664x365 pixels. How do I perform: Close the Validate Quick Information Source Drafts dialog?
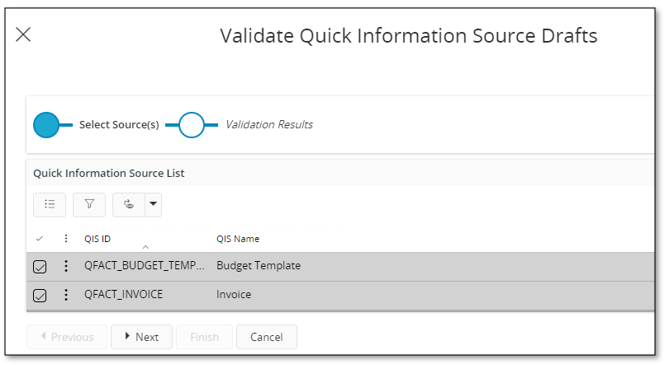(23, 34)
